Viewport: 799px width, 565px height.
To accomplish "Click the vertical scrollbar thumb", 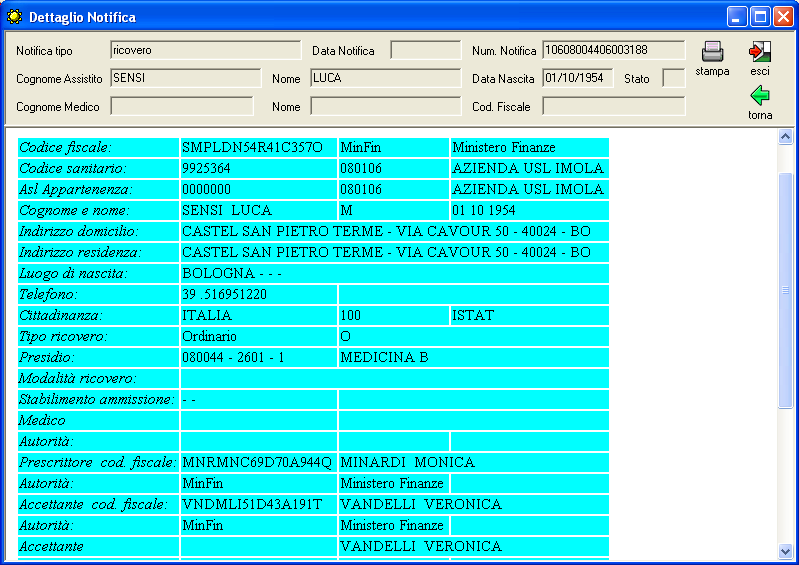I will coord(785,290).
